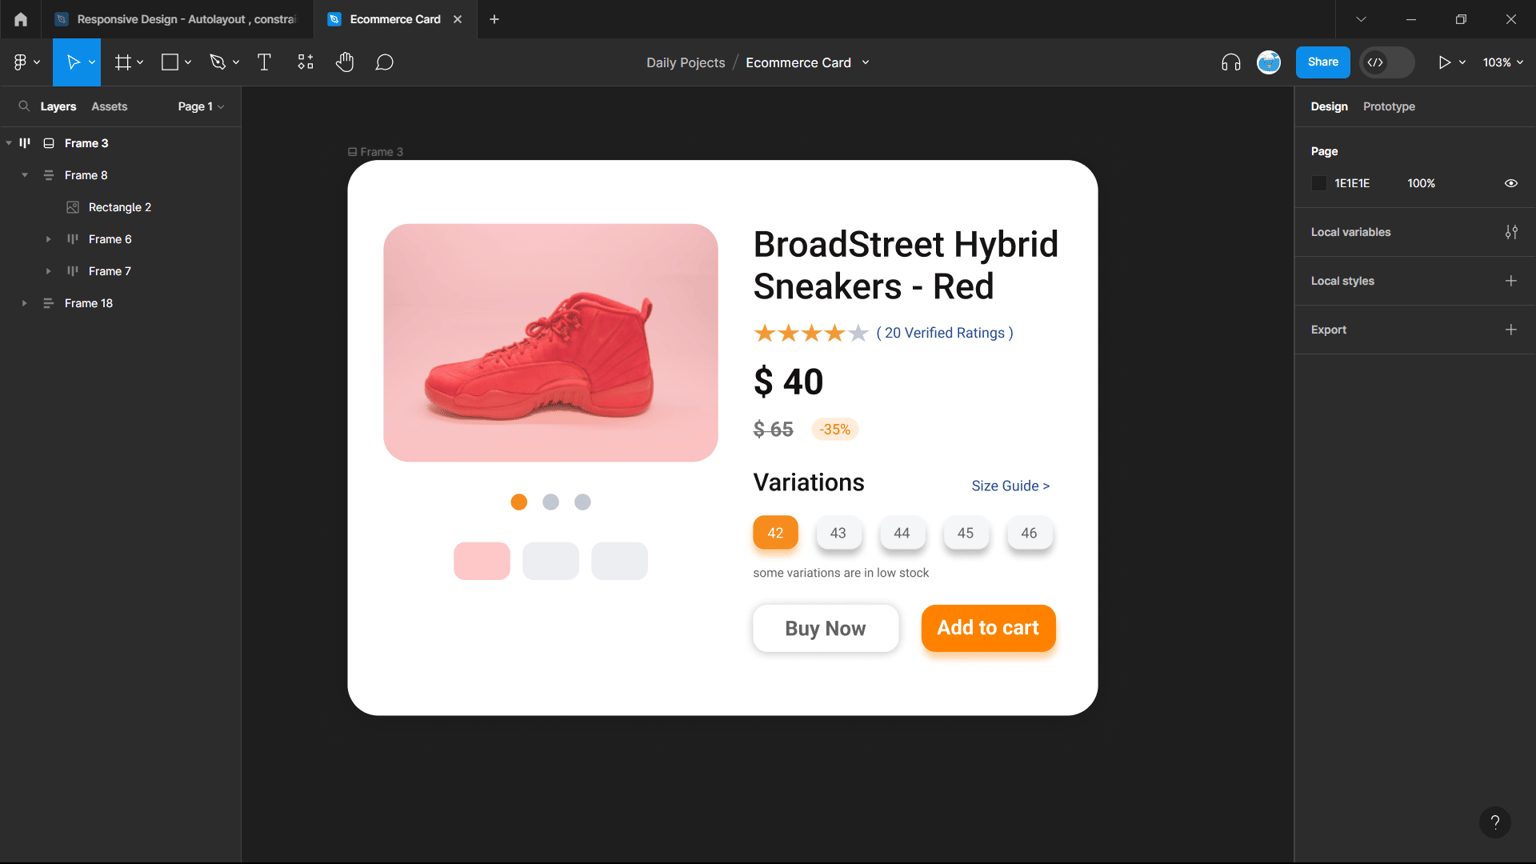
Task: Toggle Dev Mode switch
Action: (x=1387, y=62)
